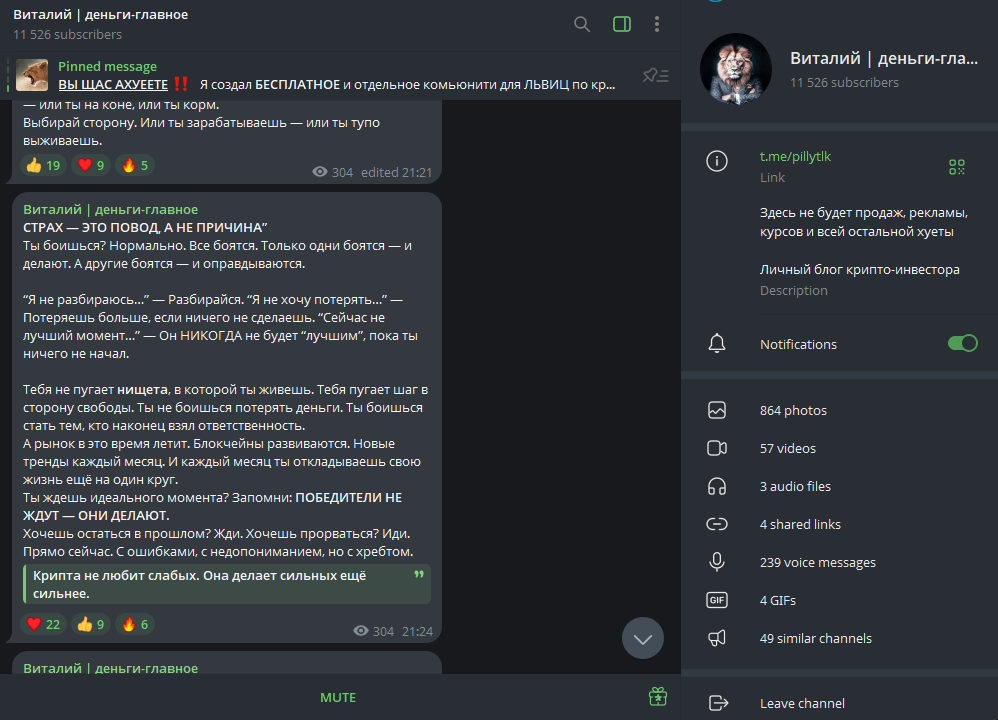Screen dimensions: 998x720
Task: React with heart showing 22
Action: (x=44, y=625)
